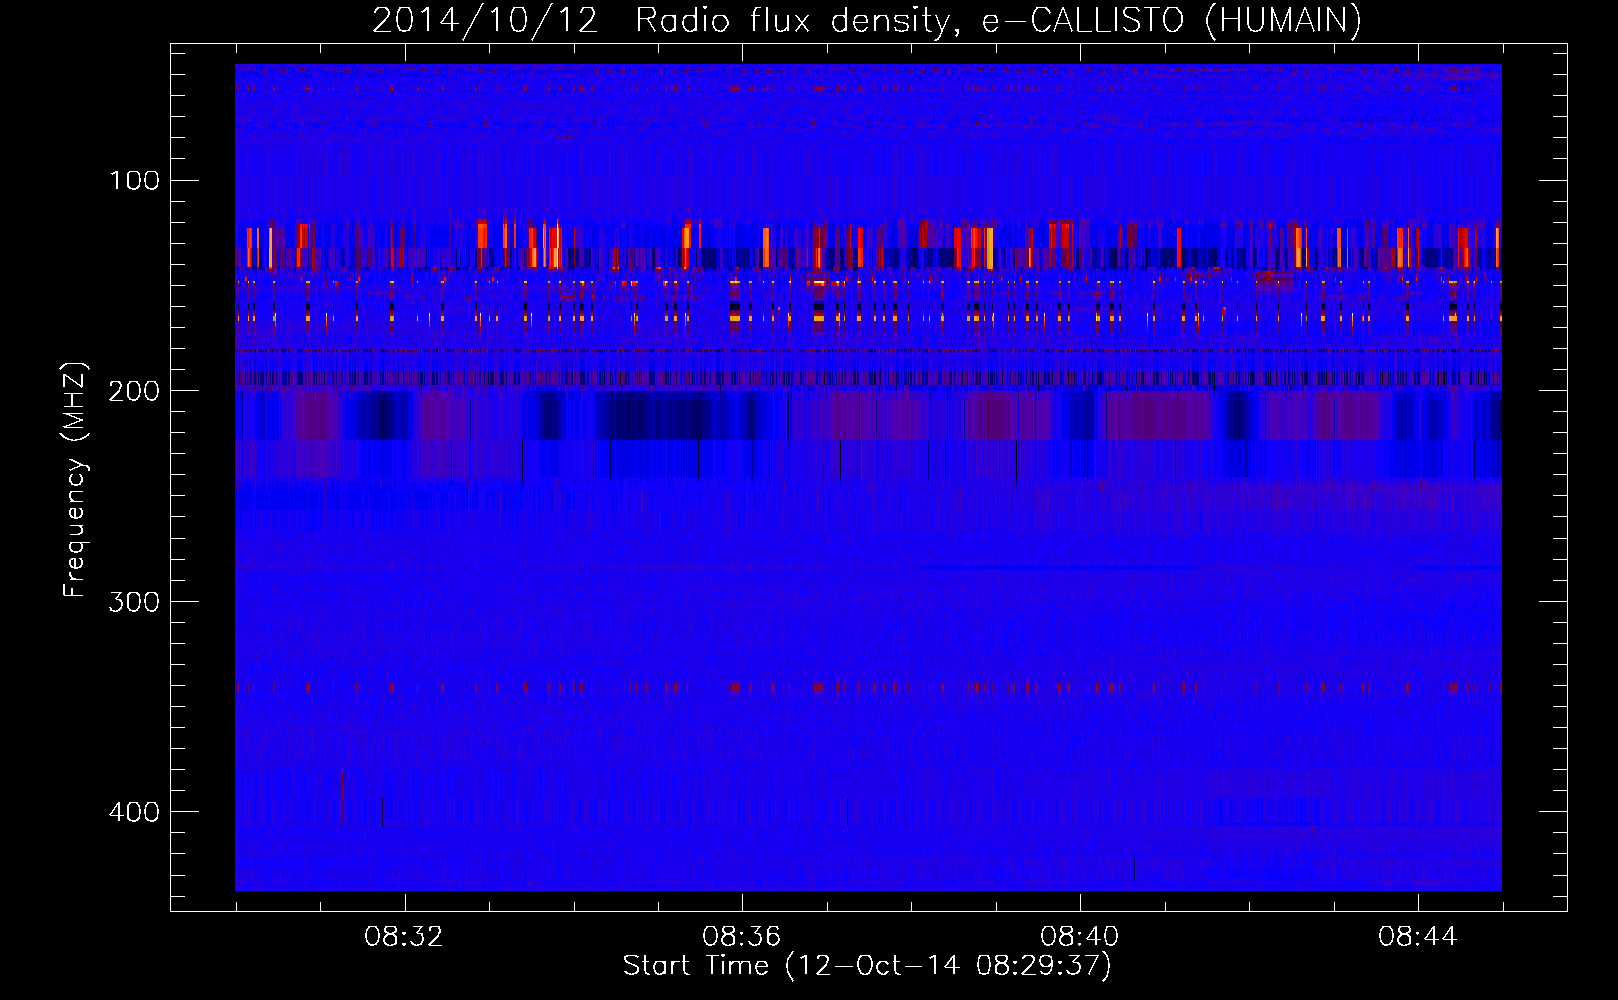Click the '400' frequency tick label
The width and height of the screenshot is (1618, 1000).
point(134,811)
